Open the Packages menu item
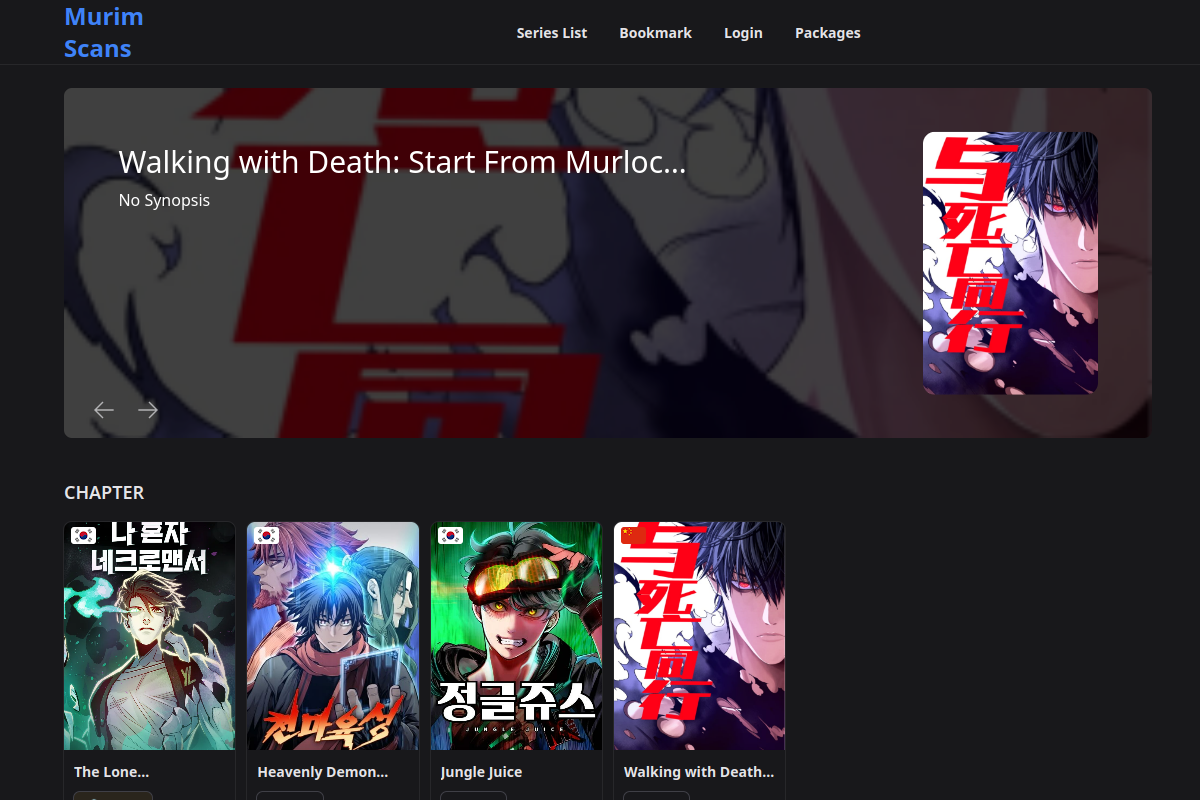Viewport: 1200px width, 800px height. click(828, 33)
